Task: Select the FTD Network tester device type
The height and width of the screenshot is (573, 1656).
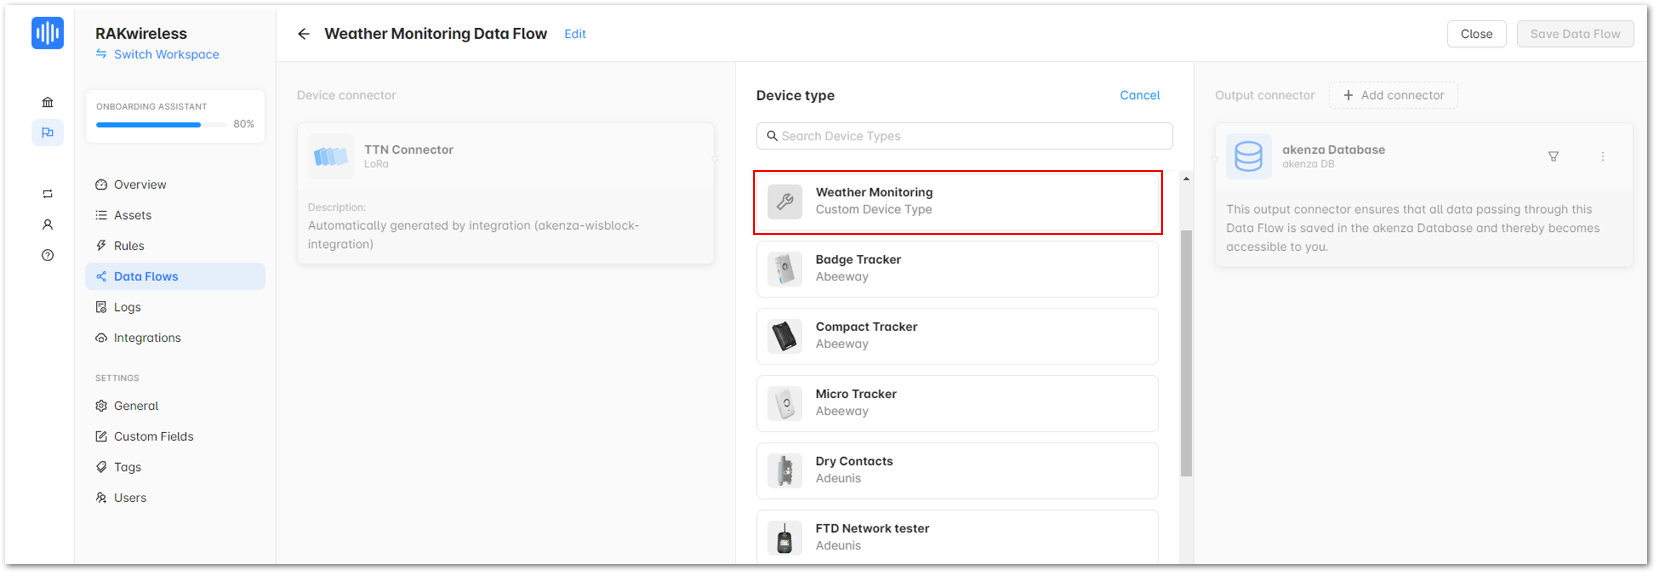Action: click(x=957, y=537)
